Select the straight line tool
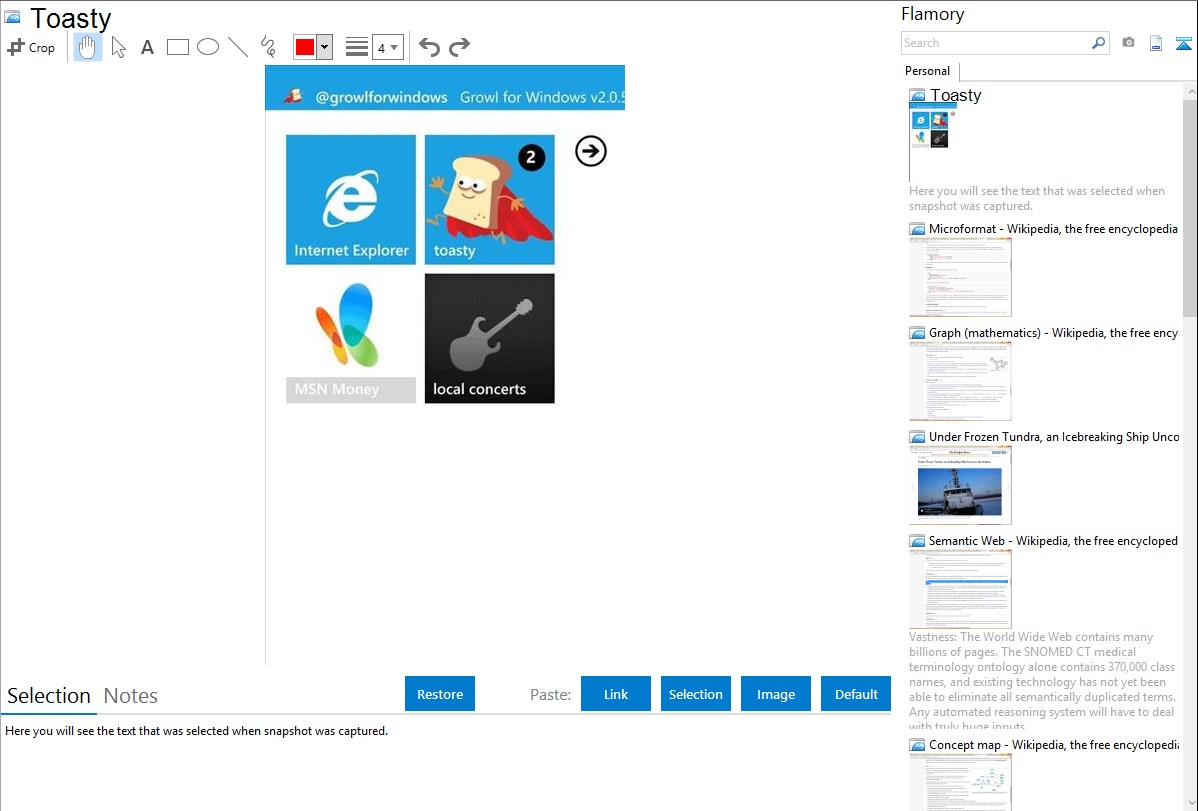Viewport: 1198px width, 811px height. pyautogui.click(x=238, y=47)
